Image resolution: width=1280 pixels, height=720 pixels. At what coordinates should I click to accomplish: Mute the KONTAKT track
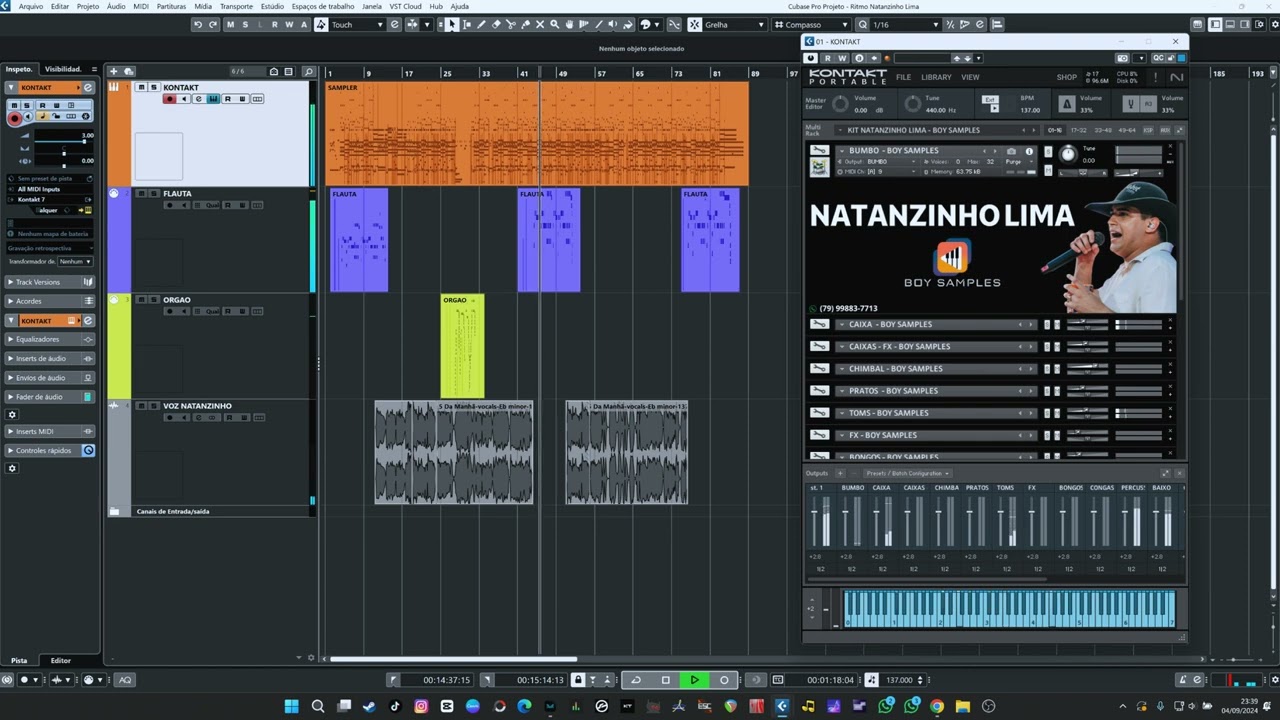[141, 87]
